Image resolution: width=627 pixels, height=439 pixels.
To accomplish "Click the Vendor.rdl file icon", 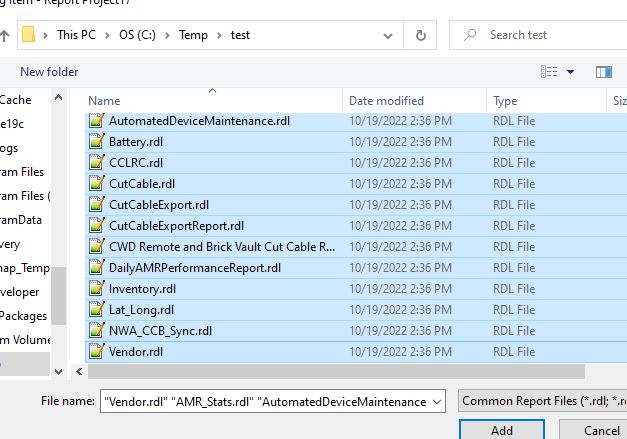I will (x=96, y=351).
